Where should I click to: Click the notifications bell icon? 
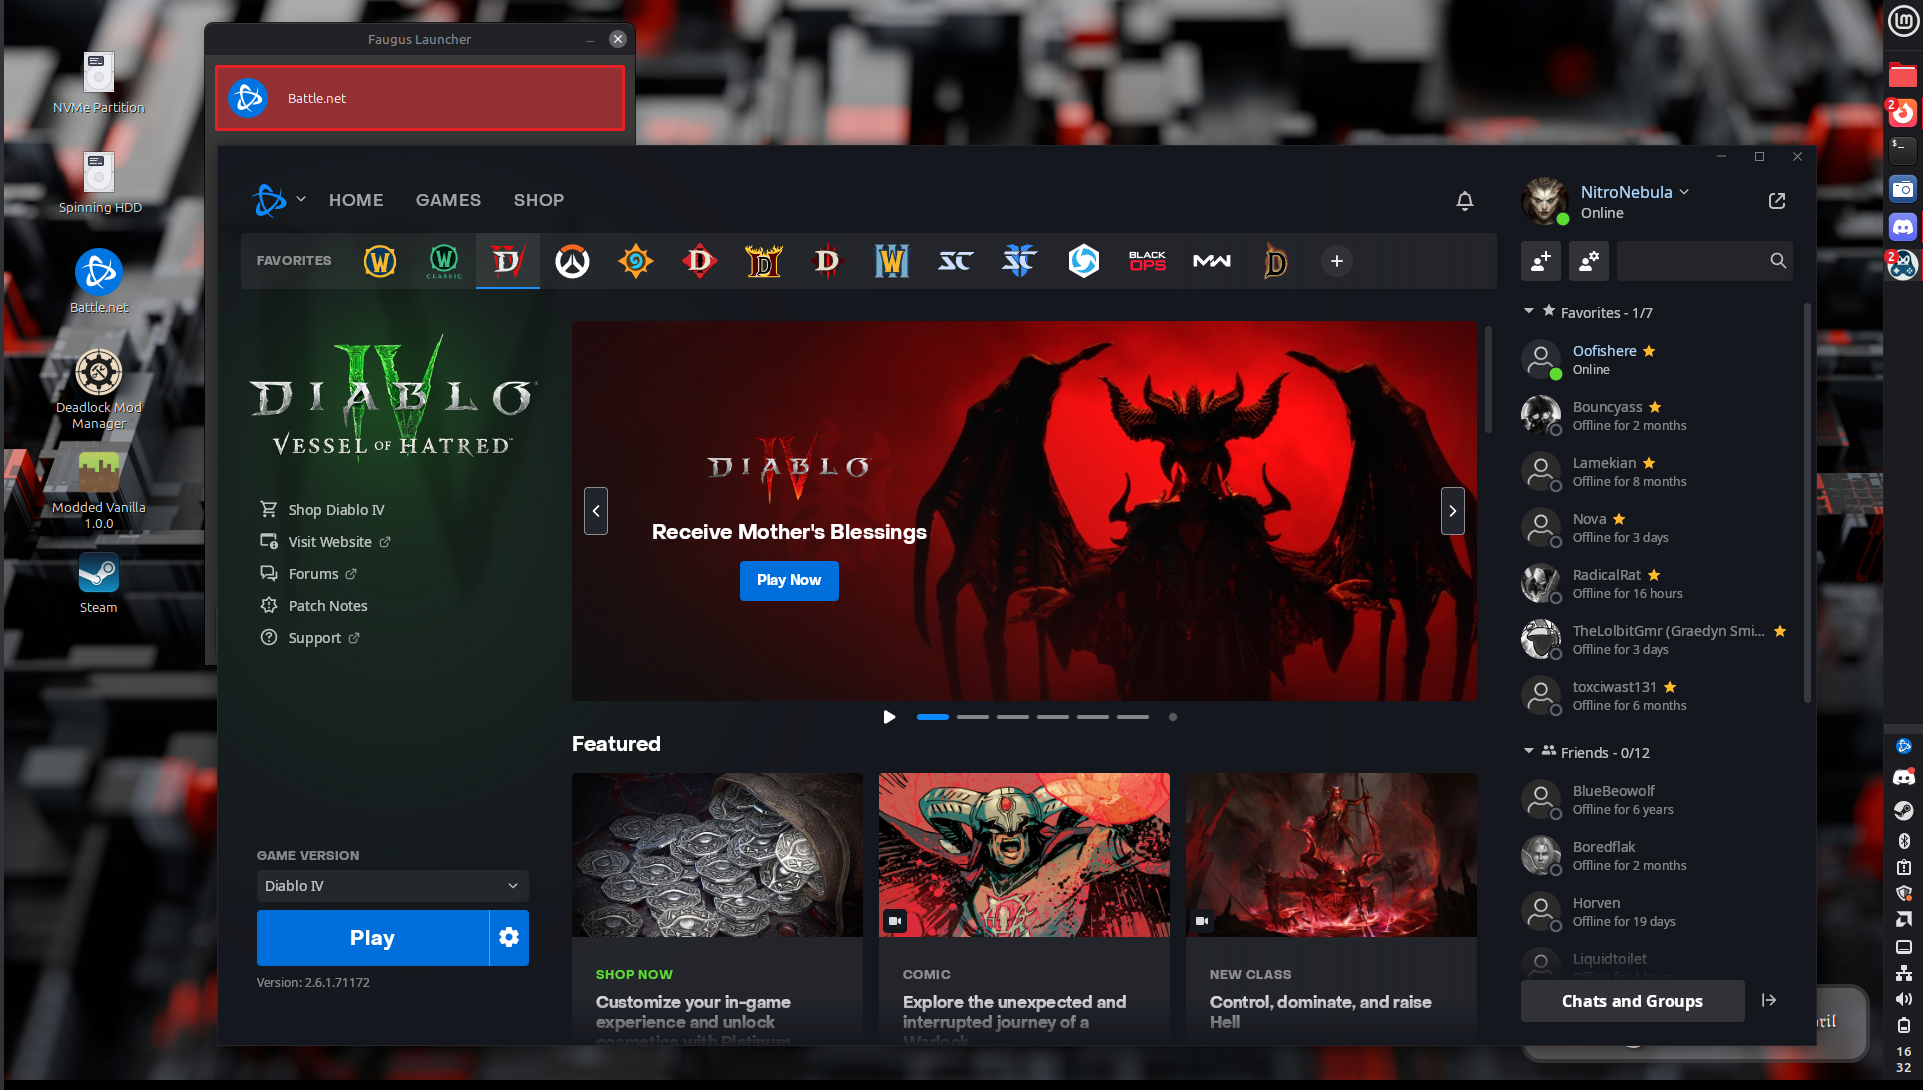pyautogui.click(x=1464, y=201)
